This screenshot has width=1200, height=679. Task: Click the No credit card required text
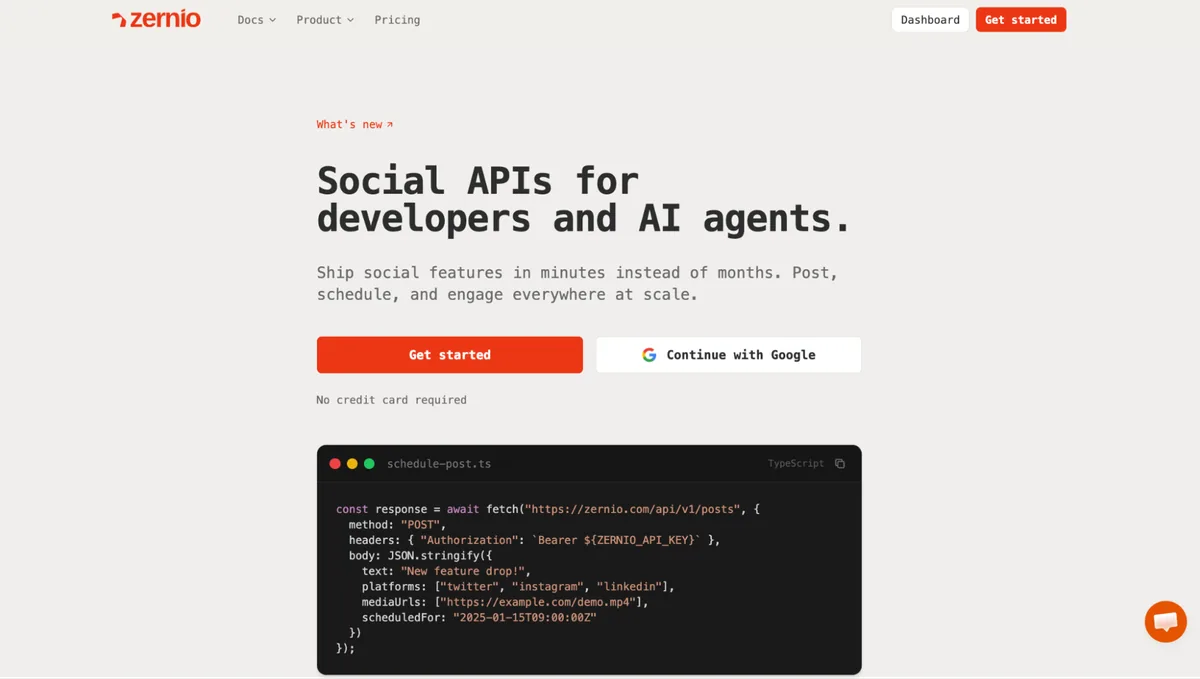(x=391, y=400)
